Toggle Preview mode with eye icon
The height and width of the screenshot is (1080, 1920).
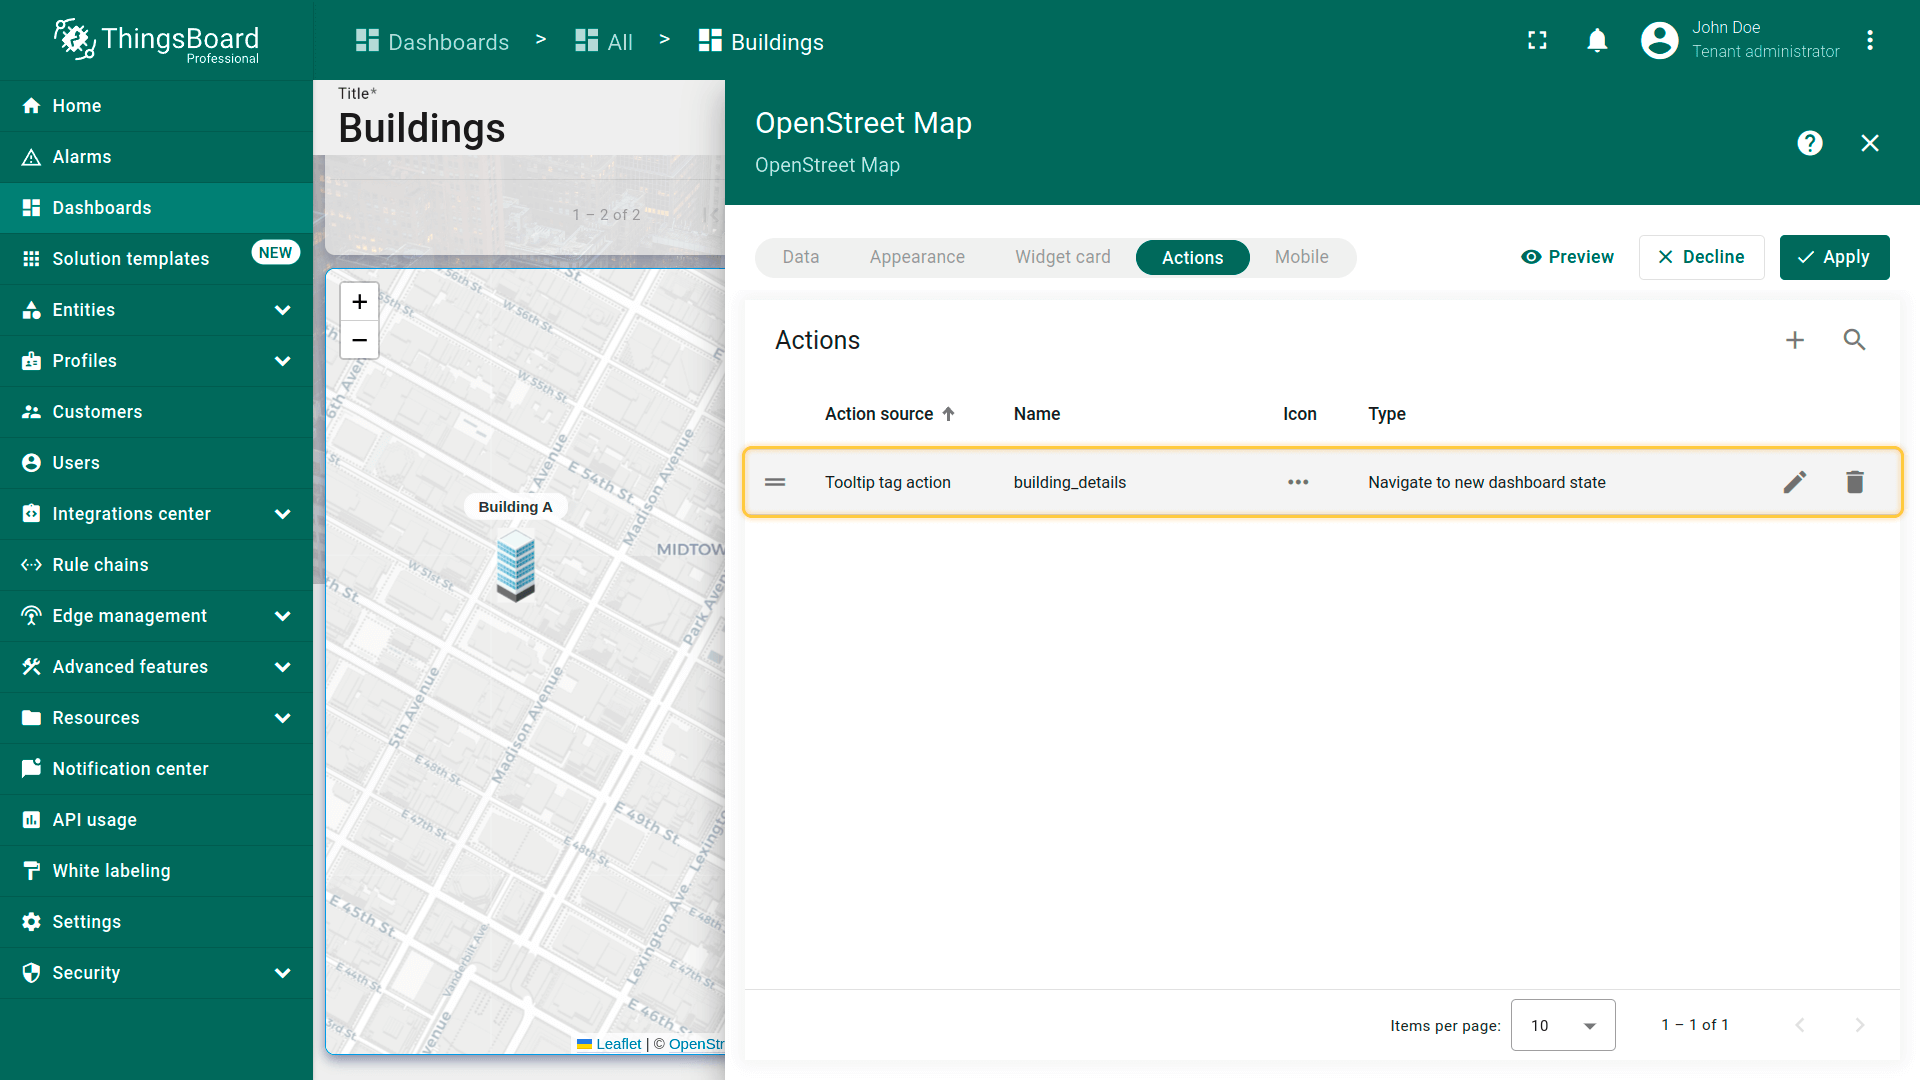[x=1567, y=257]
